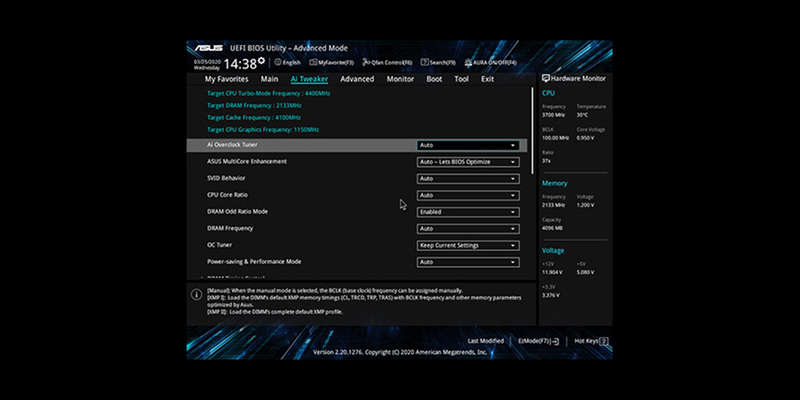Show Last Modified settings
This screenshot has height=400, width=800.
coord(486,341)
